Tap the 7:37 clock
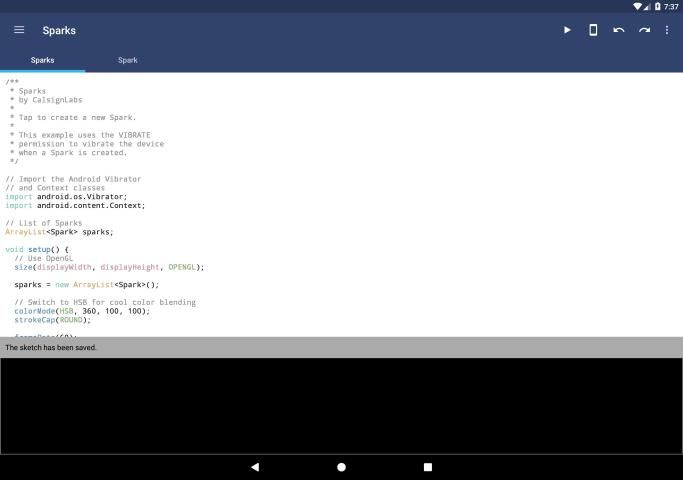The height and width of the screenshot is (480, 683). click(671, 6)
